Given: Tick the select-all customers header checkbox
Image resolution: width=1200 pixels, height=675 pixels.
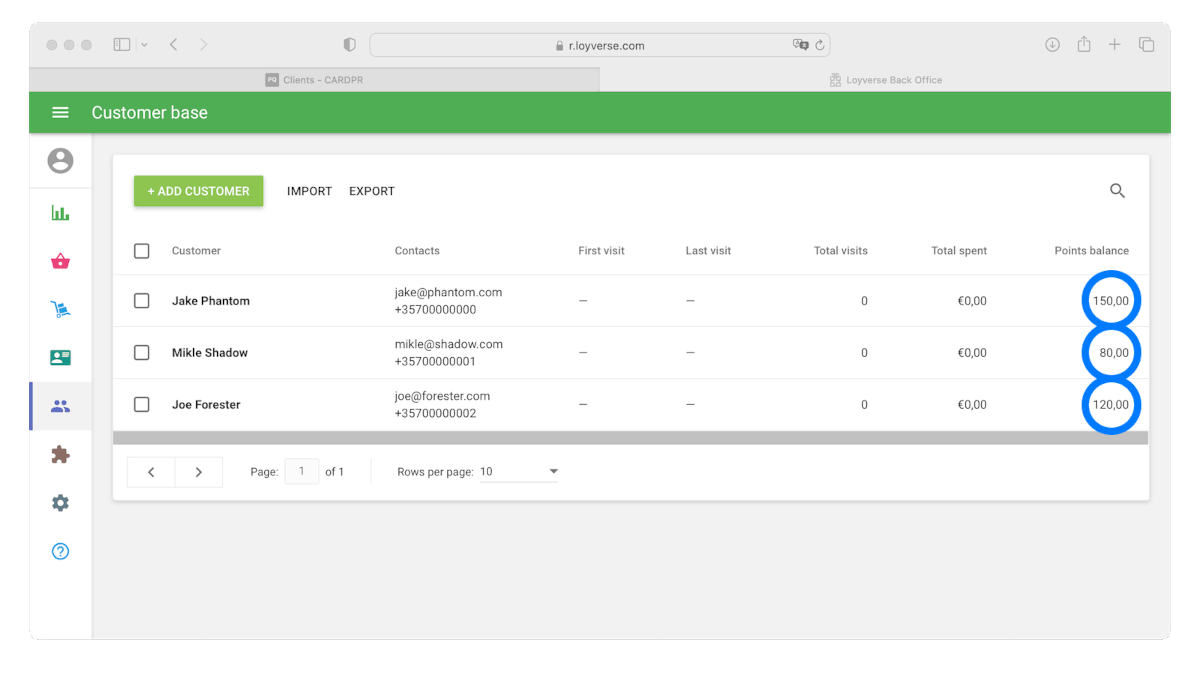Looking at the screenshot, I should point(142,251).
